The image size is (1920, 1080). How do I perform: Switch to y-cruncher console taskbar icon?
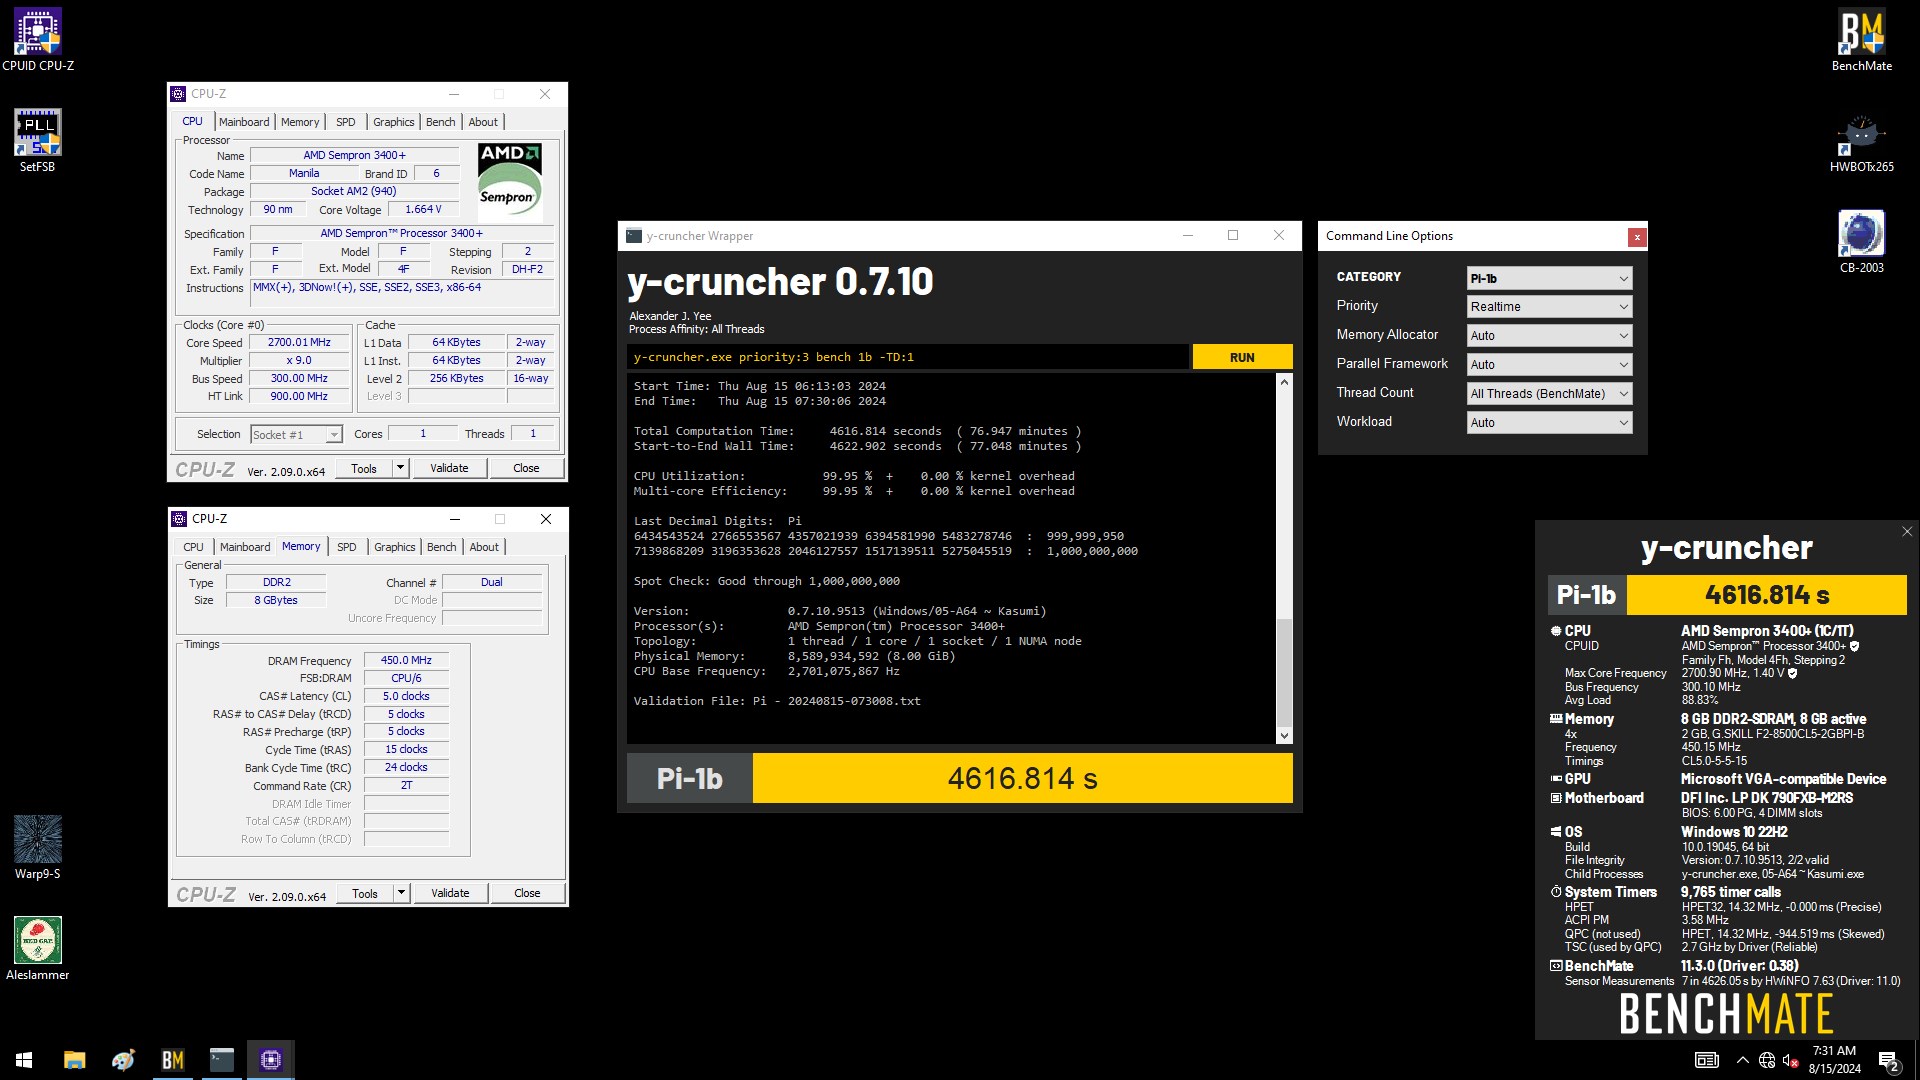pos(221,1060)
